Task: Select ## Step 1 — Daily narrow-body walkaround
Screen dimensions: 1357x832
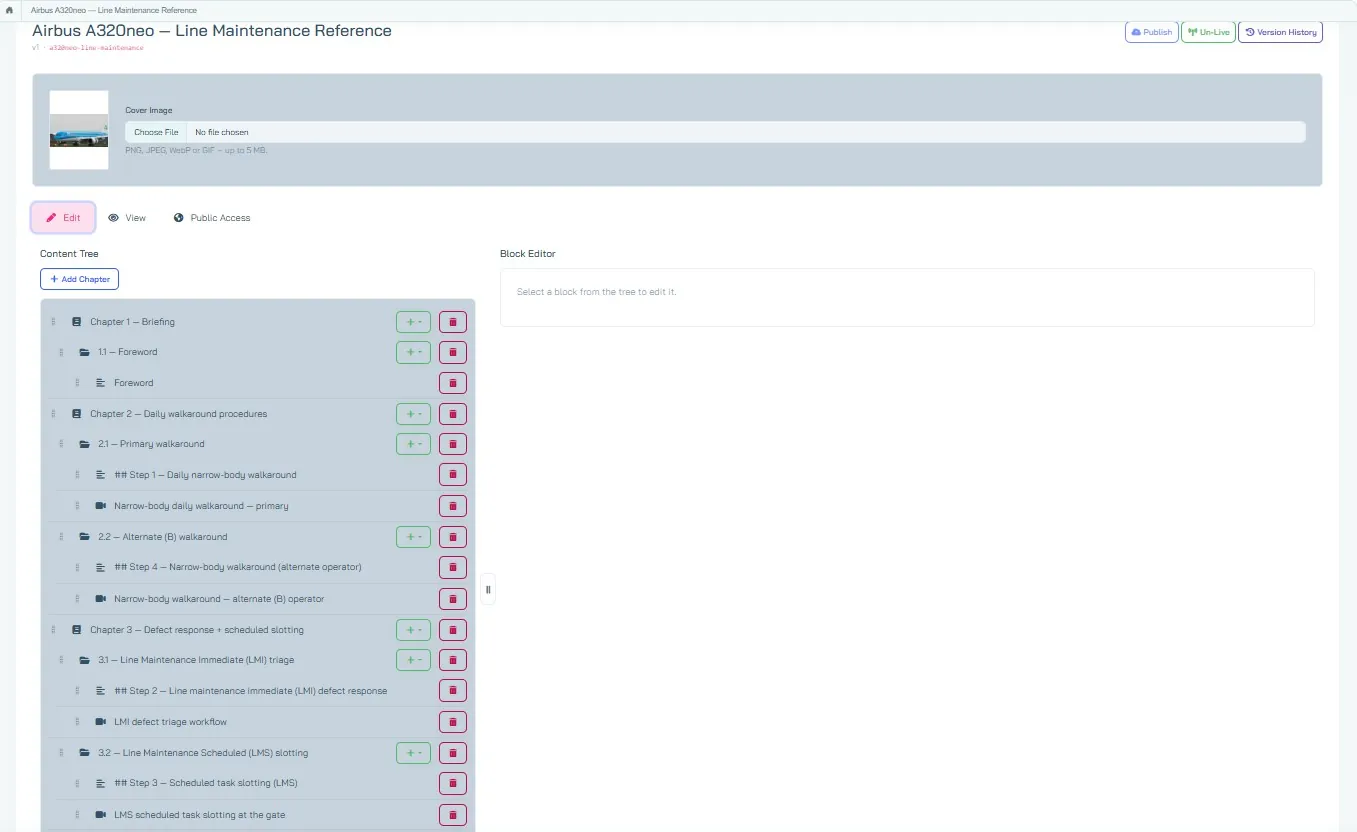Action: 205,475
